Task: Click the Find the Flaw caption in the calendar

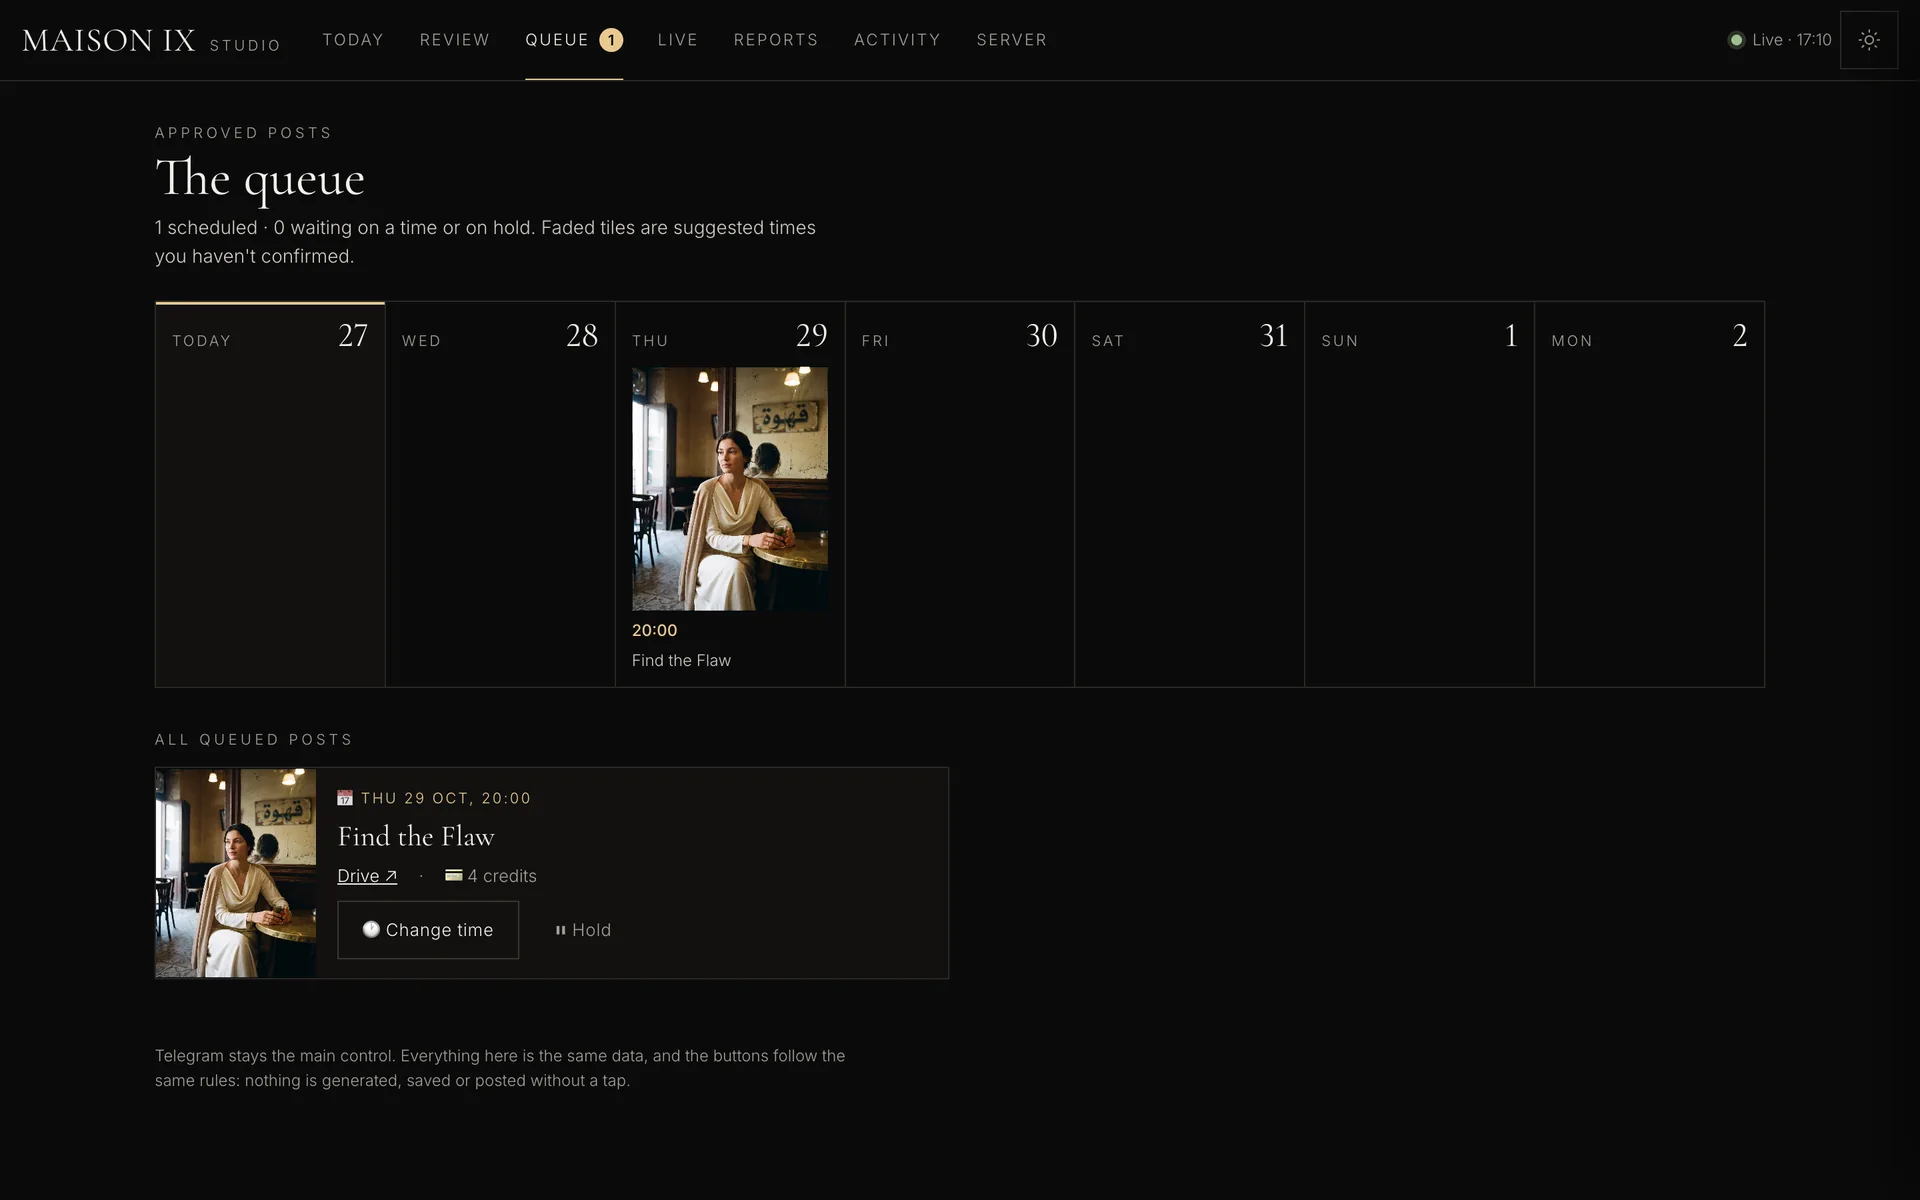Action: tap(682, 660)
